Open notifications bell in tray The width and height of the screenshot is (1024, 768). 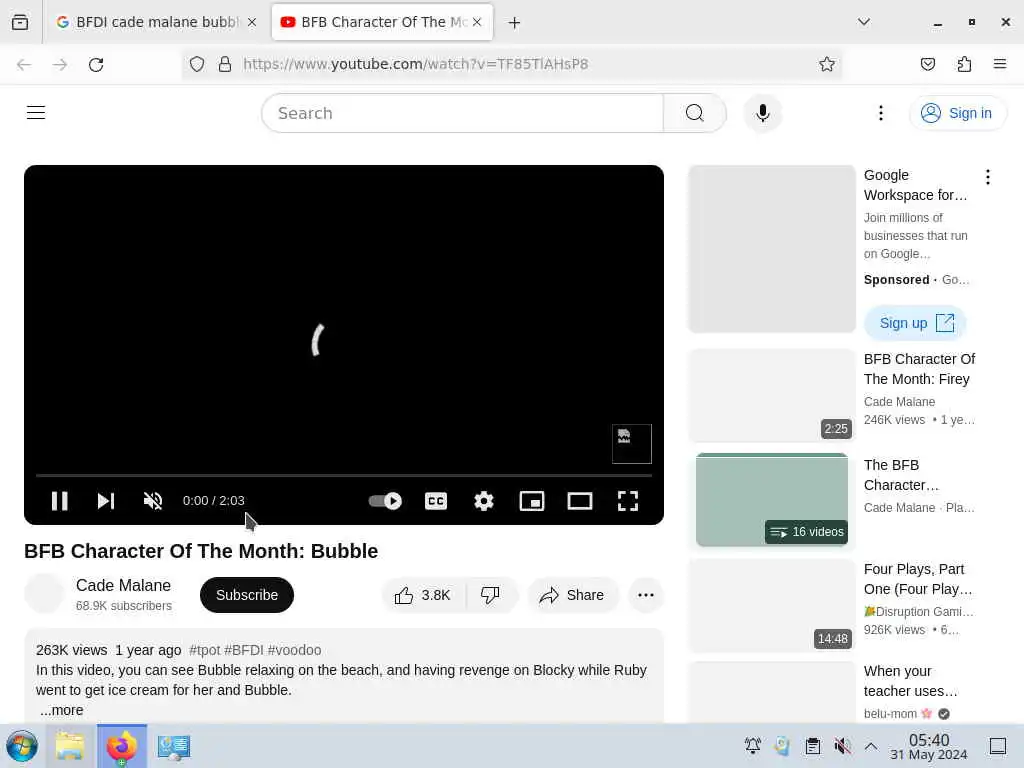753,746
